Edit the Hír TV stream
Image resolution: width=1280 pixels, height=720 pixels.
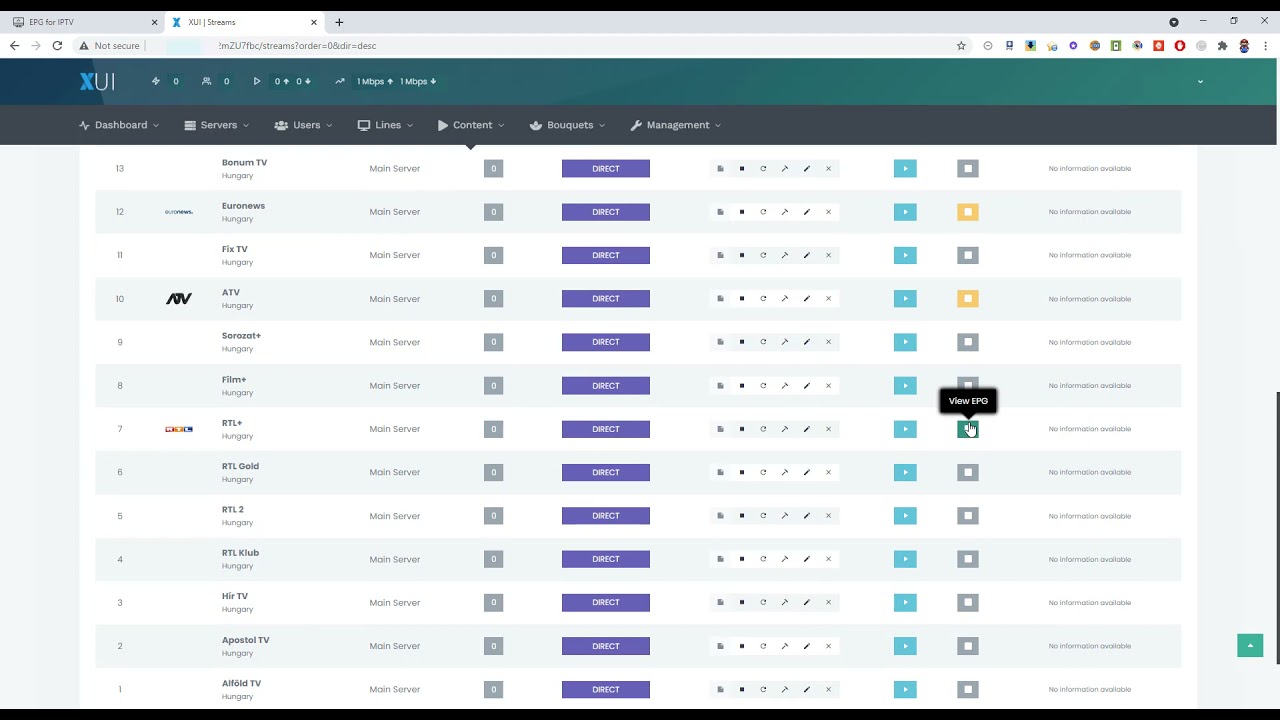(x=806, y=603)
